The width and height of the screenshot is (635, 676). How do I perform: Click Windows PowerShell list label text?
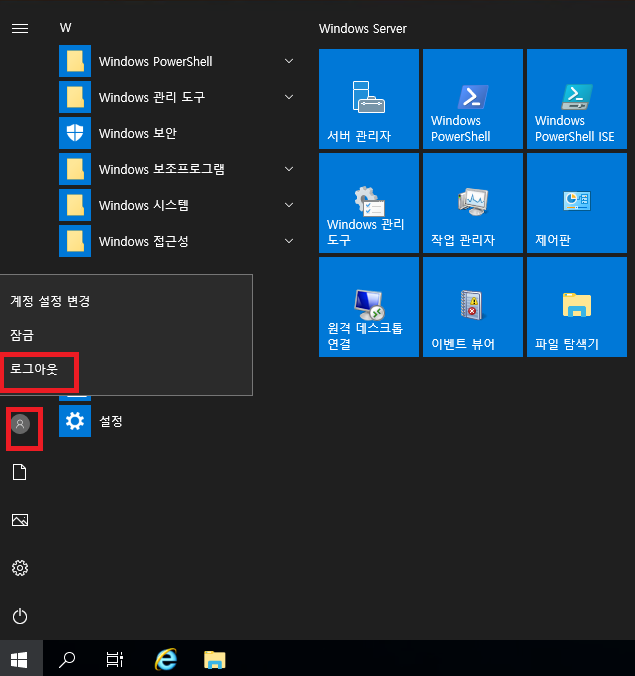coord(156,62)
